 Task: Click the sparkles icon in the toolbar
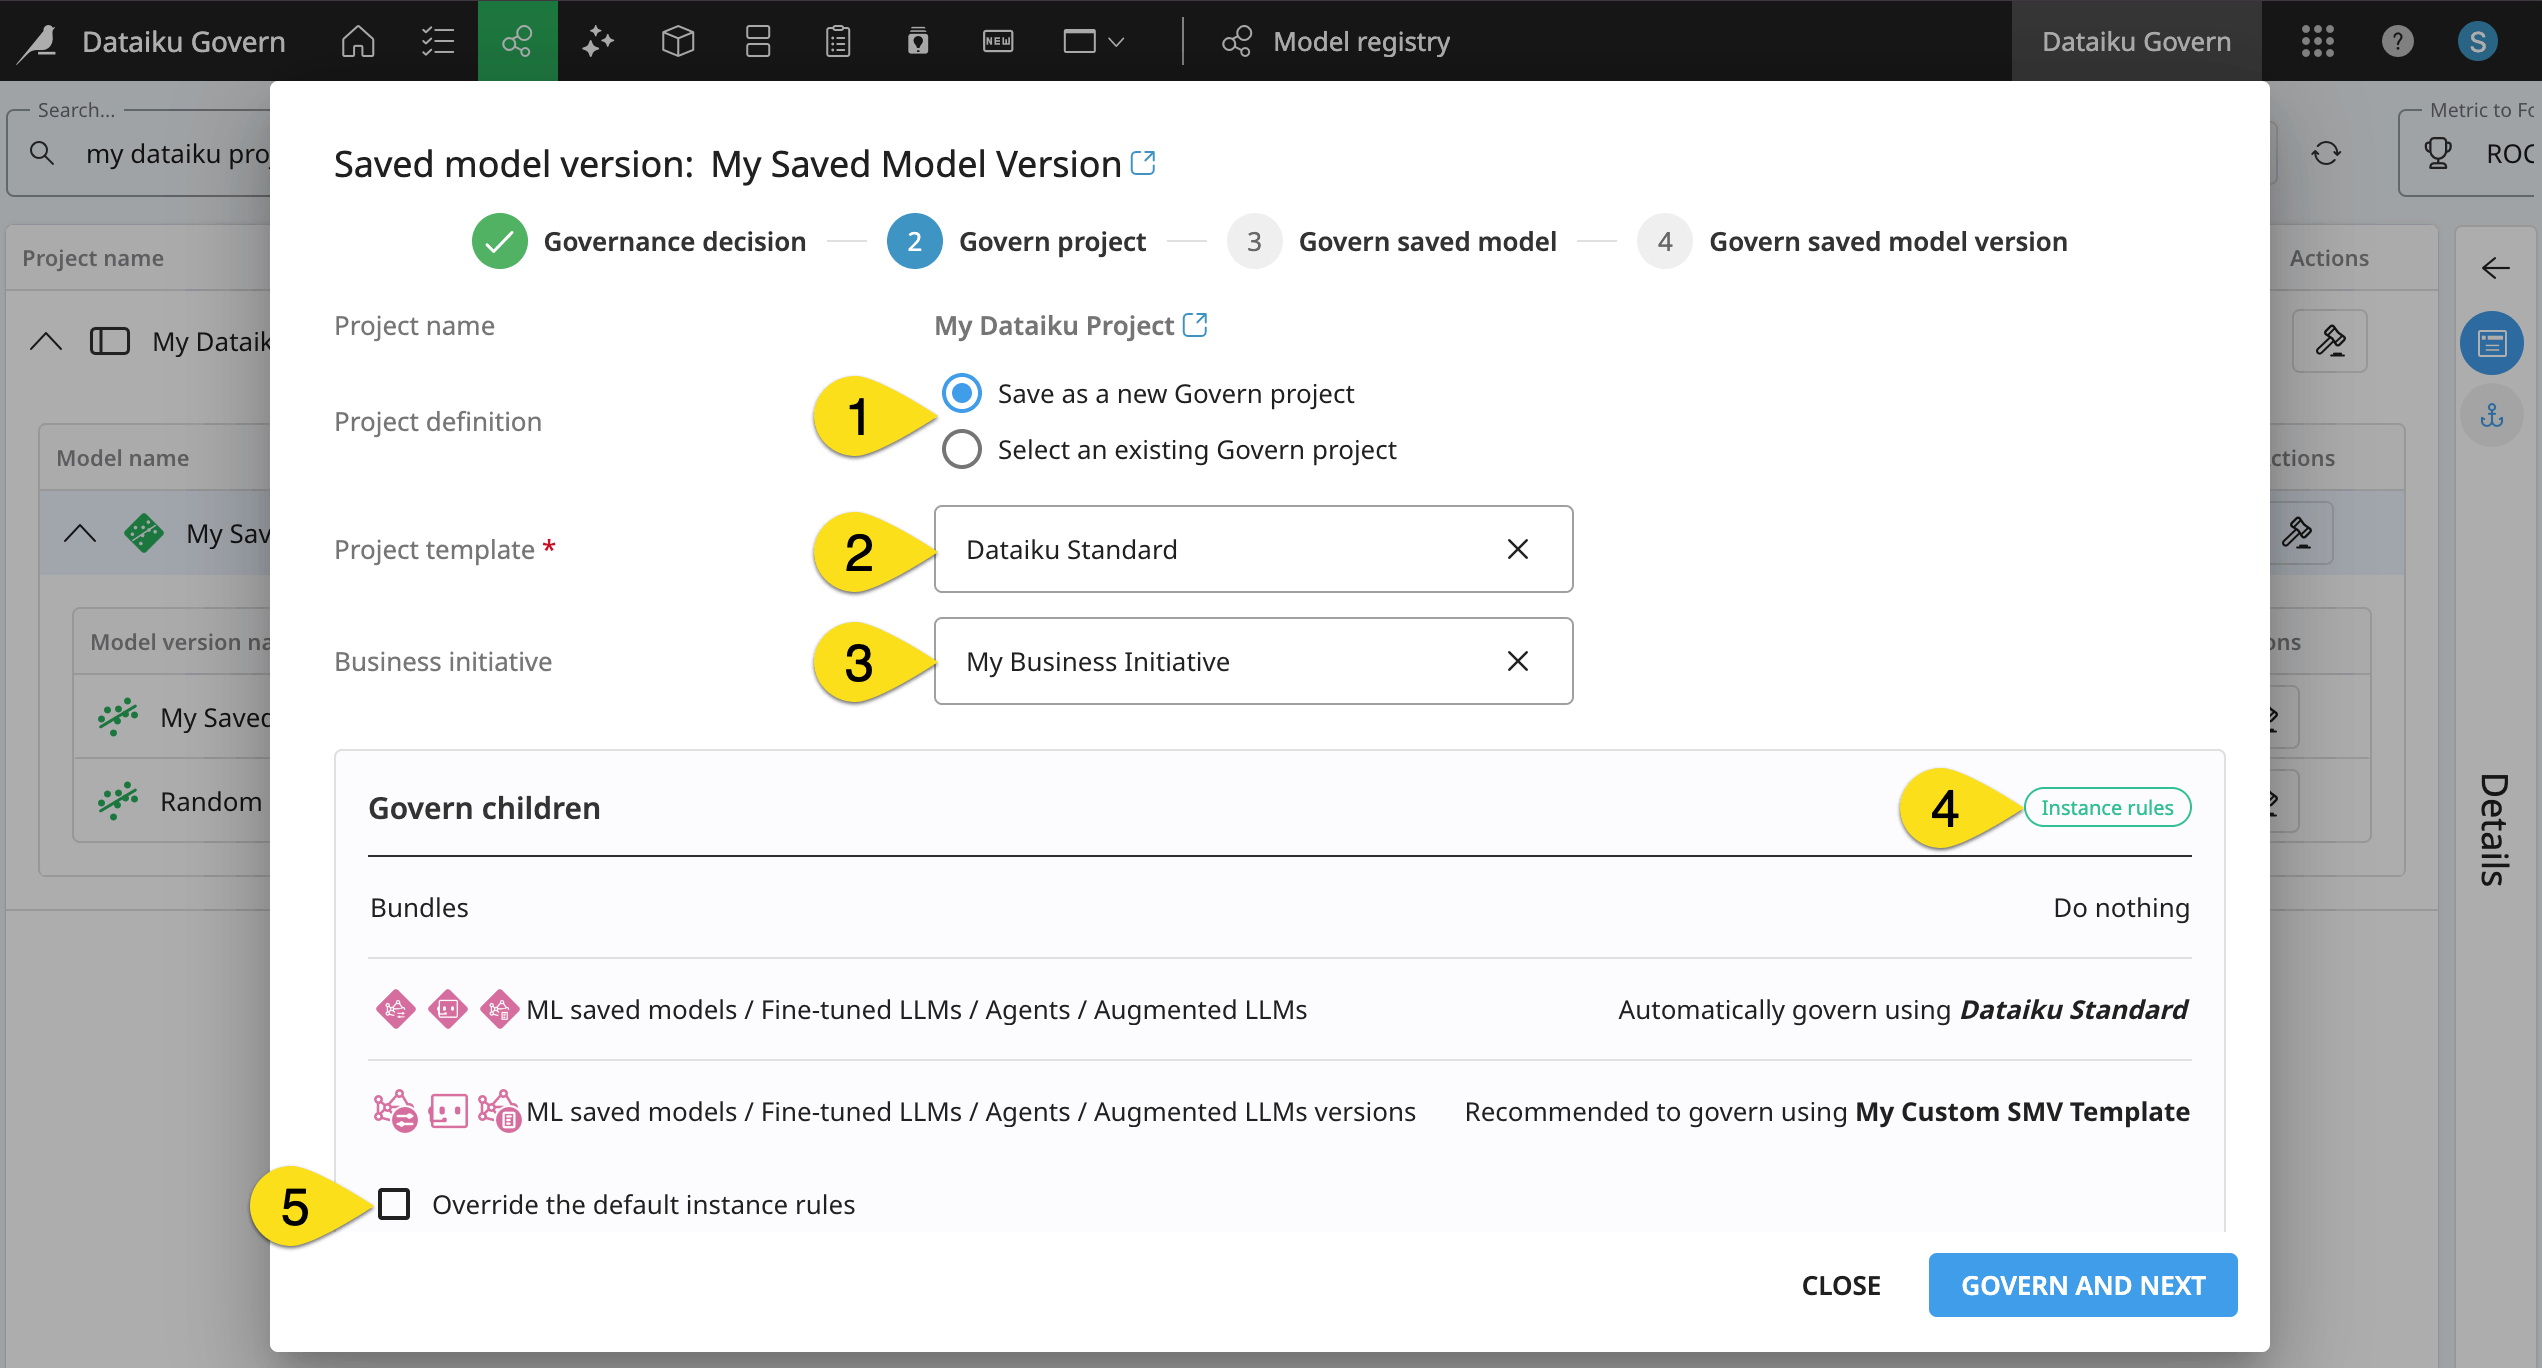pos(597,41)
